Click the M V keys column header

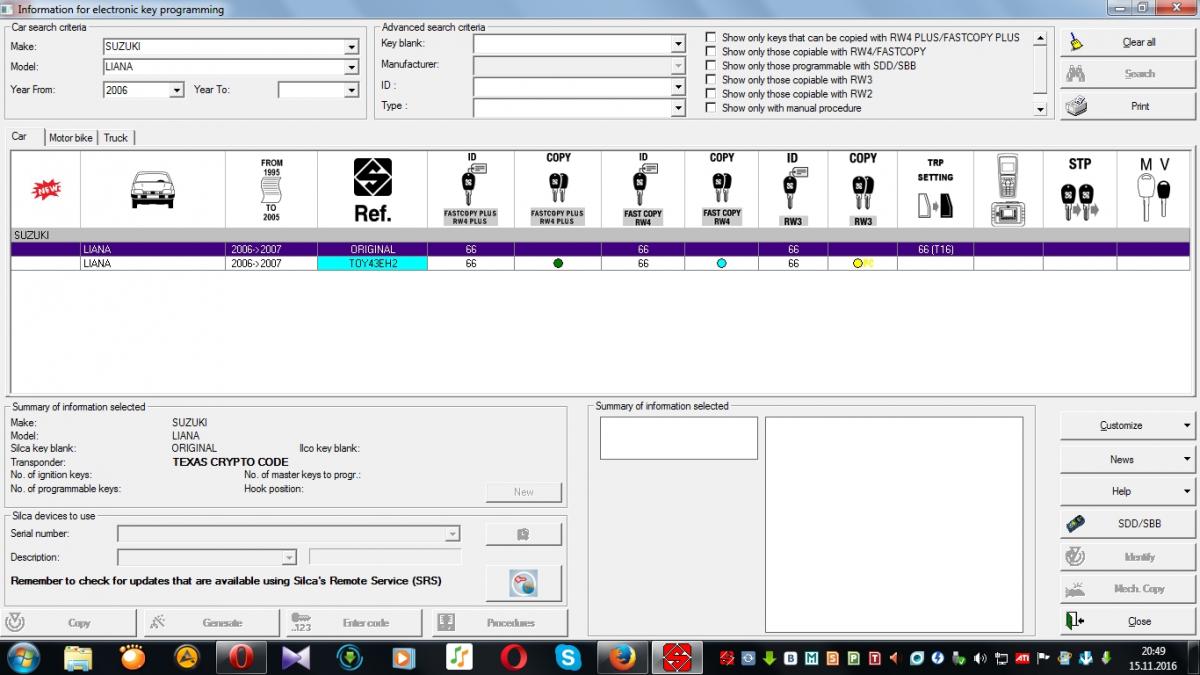coord(1155,189)
